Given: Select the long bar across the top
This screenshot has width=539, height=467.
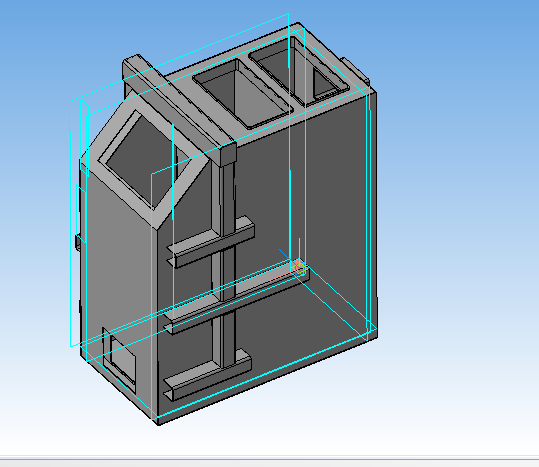Looking at the screenshot, I should [179, 108].
